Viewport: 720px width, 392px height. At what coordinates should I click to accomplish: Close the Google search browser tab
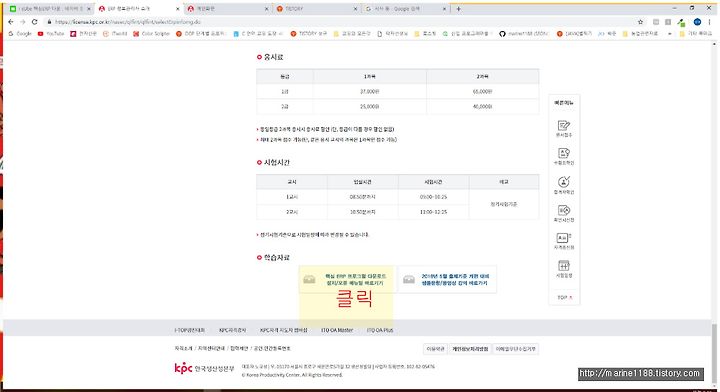[x=444, y=9]
